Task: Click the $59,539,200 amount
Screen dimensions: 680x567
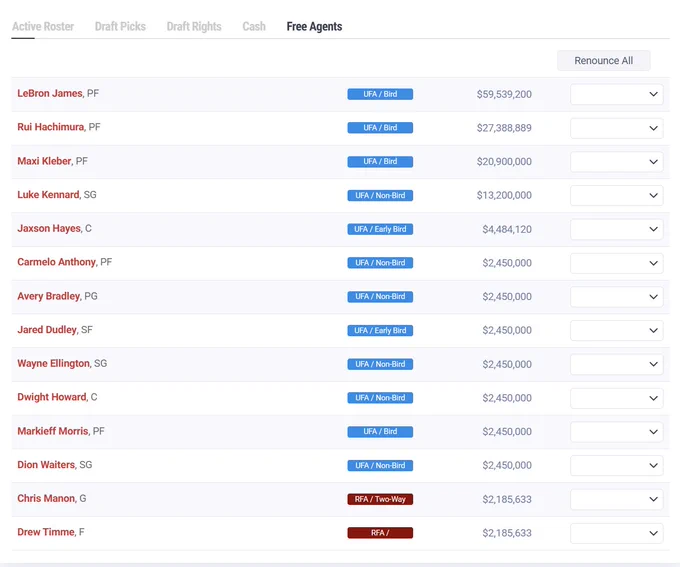Action: pos(504,94)
